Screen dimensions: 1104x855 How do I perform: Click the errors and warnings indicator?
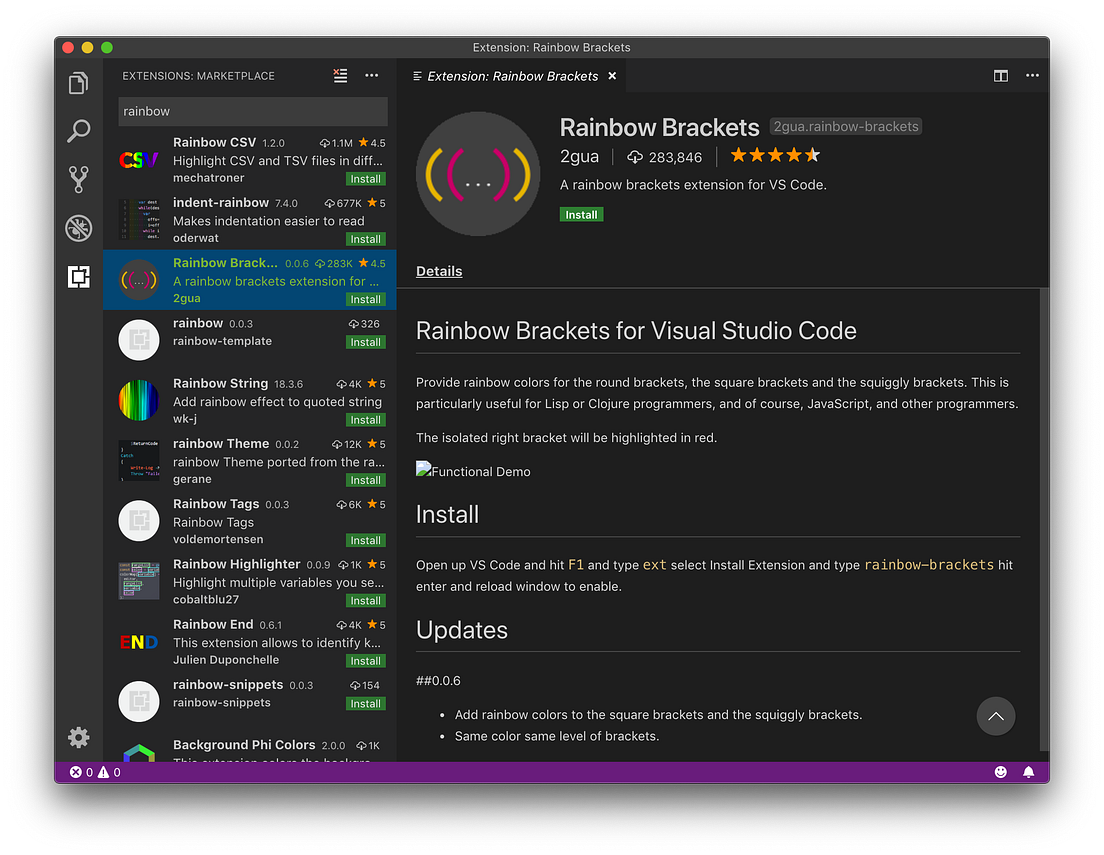pos(95,772)
